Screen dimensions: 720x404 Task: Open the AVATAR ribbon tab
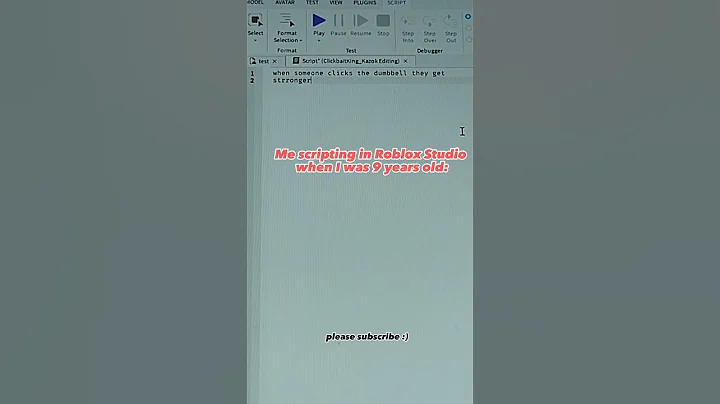tap(285, 3)
